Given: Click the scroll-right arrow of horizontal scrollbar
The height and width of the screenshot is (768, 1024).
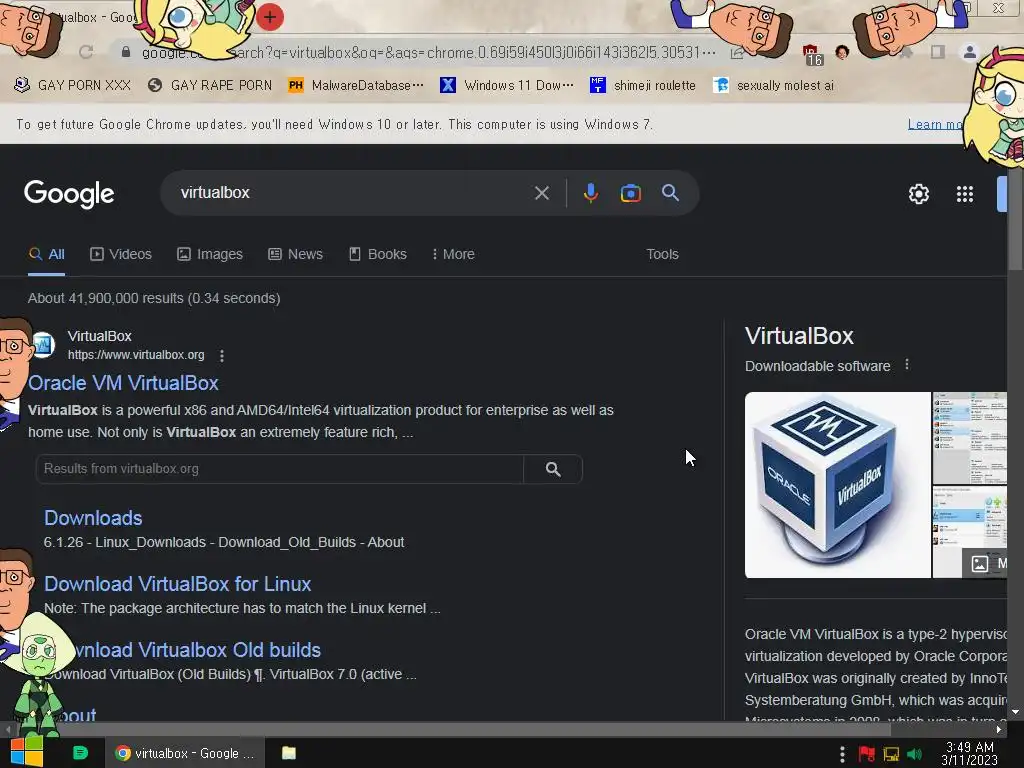Looking at the screenshot, I should [999, 729].
